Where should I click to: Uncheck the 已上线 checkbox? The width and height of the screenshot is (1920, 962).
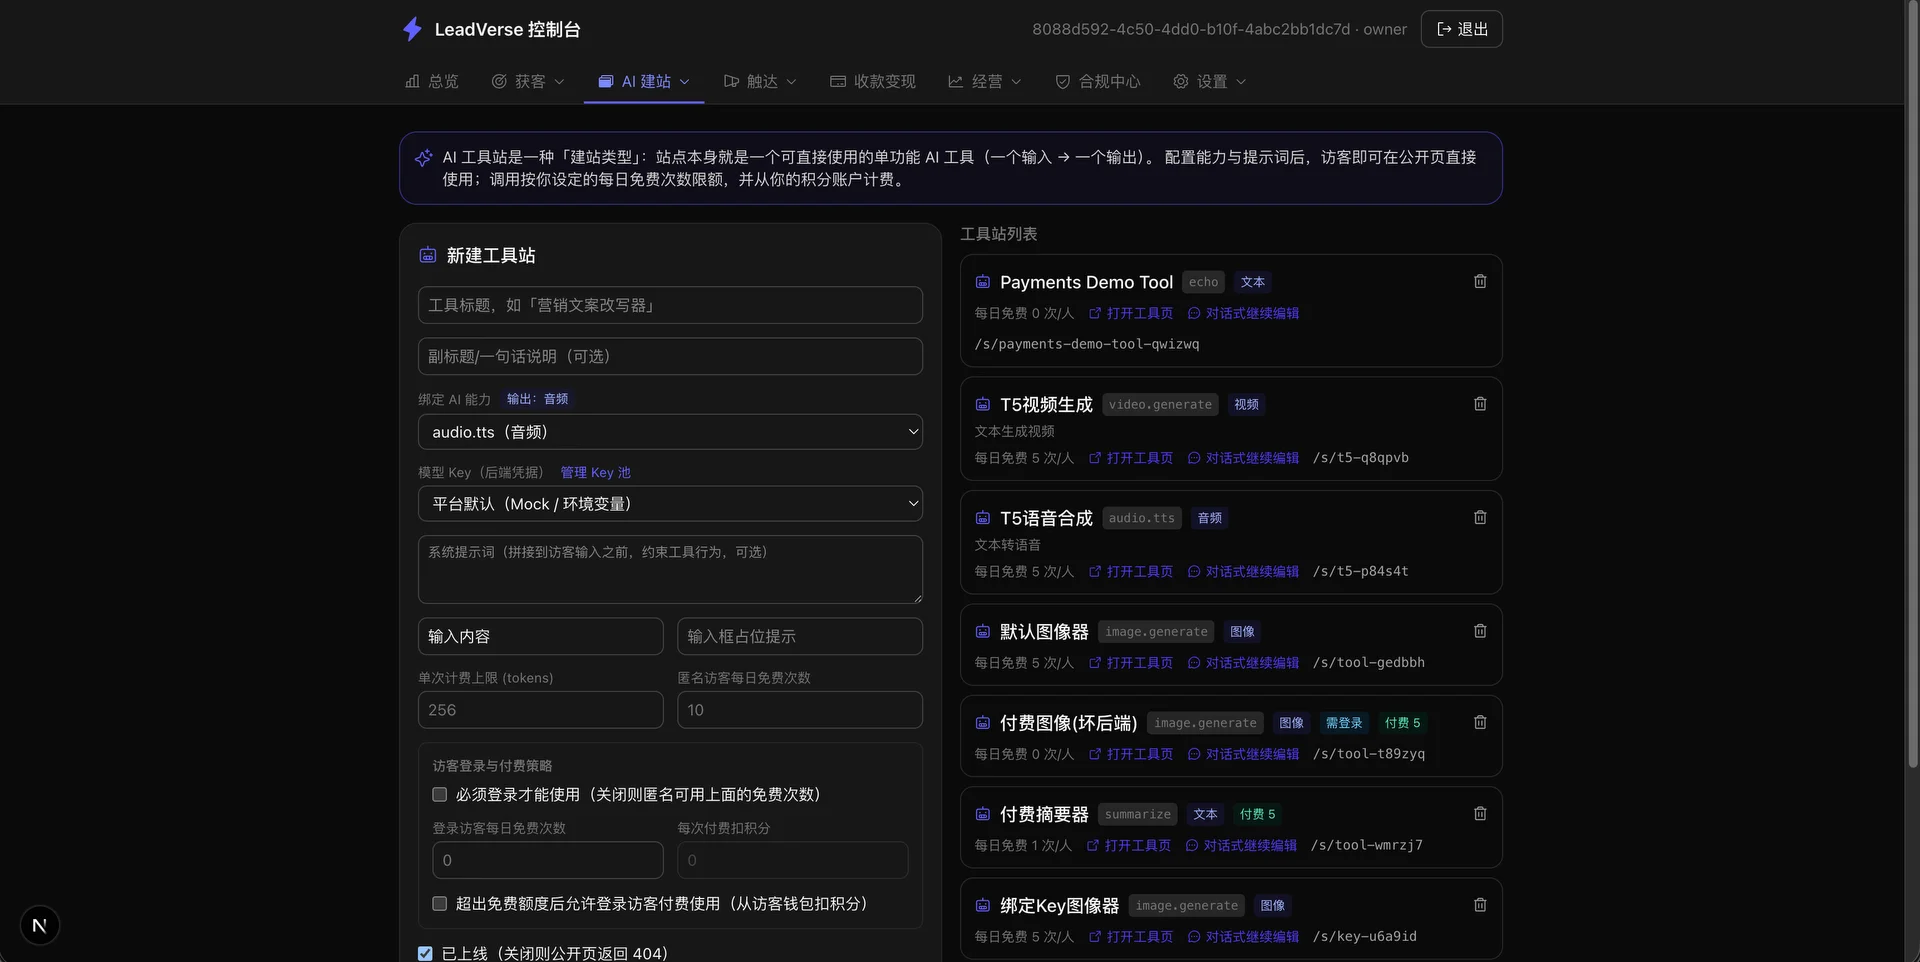[x=425, y=954]
